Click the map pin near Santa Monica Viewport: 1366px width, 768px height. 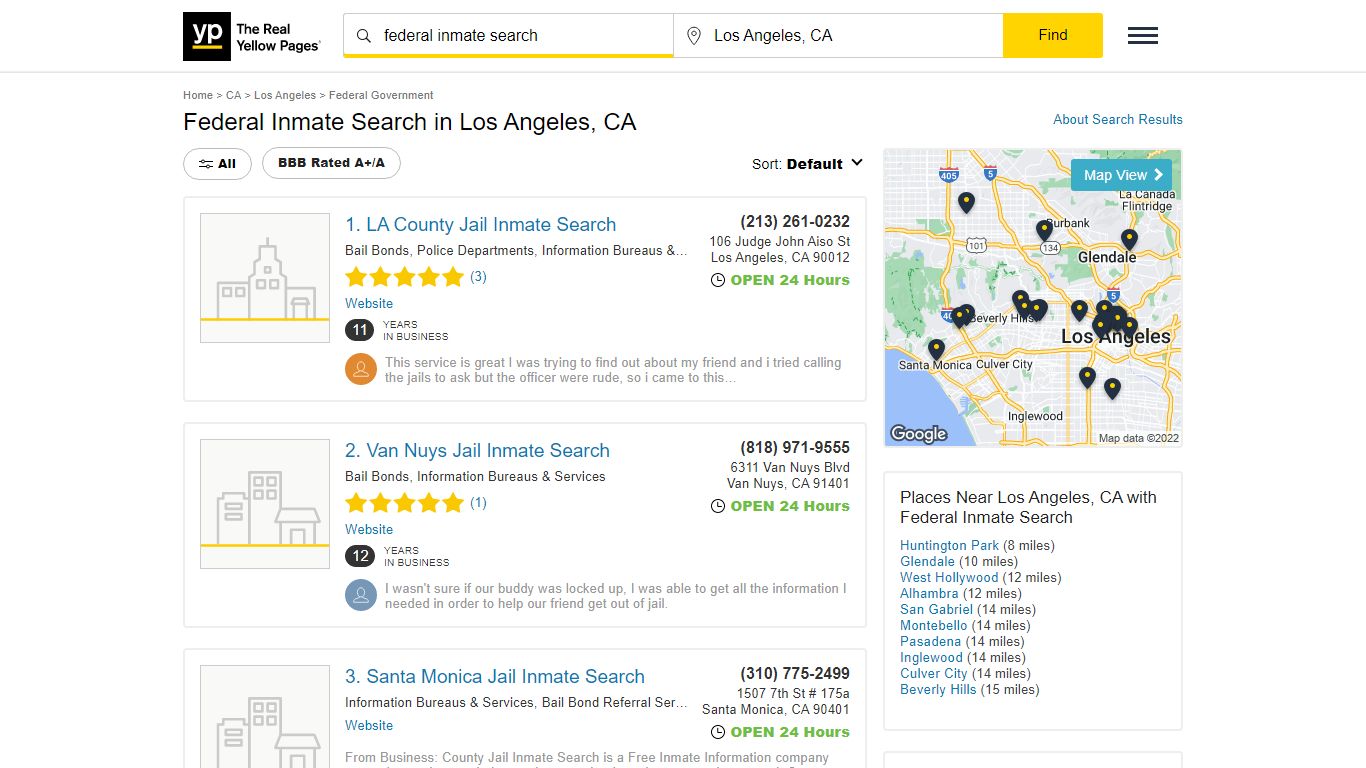936,349
